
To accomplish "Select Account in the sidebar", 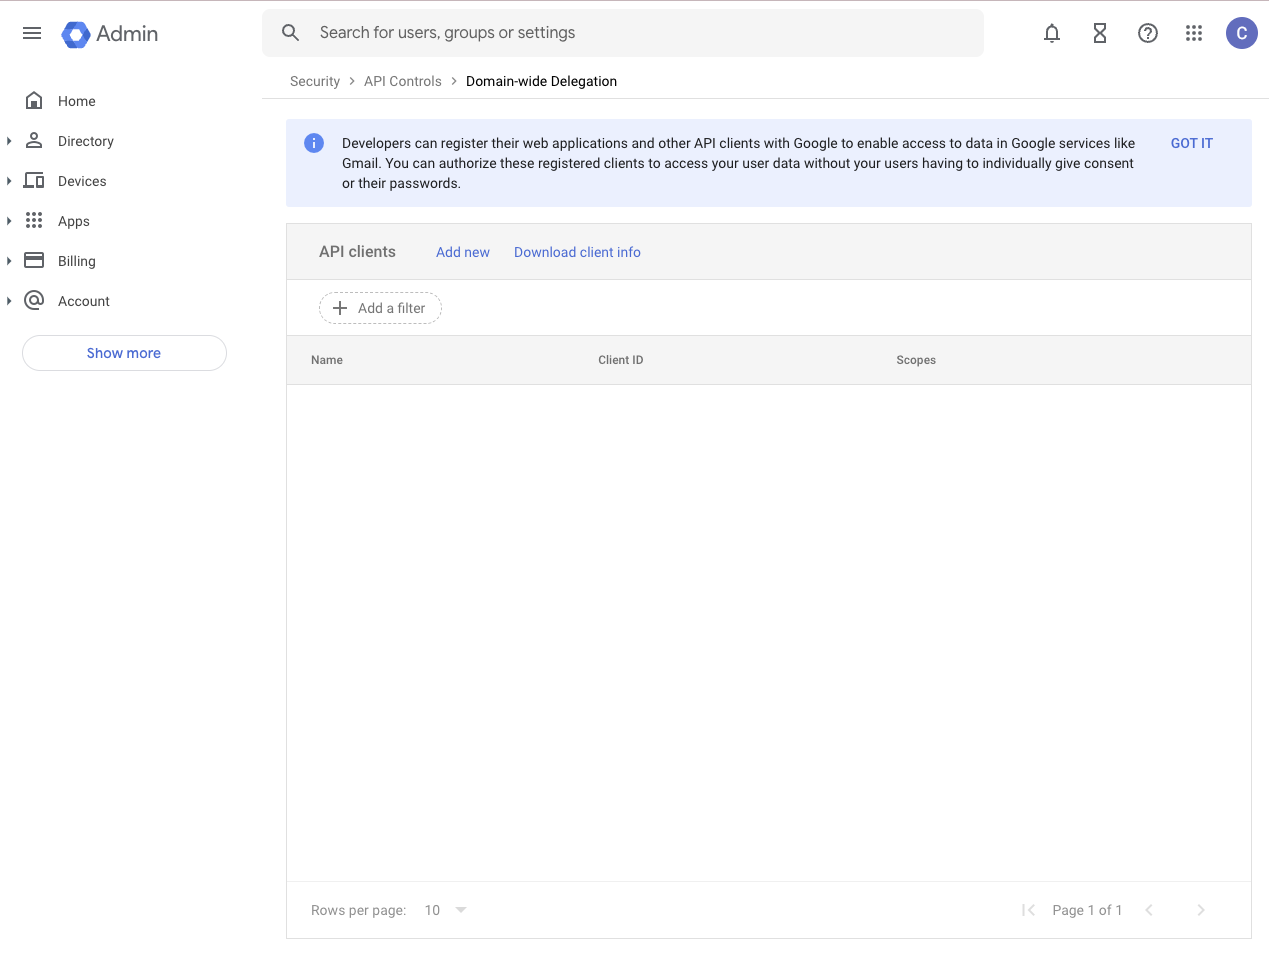I will (x=83, y=301).
